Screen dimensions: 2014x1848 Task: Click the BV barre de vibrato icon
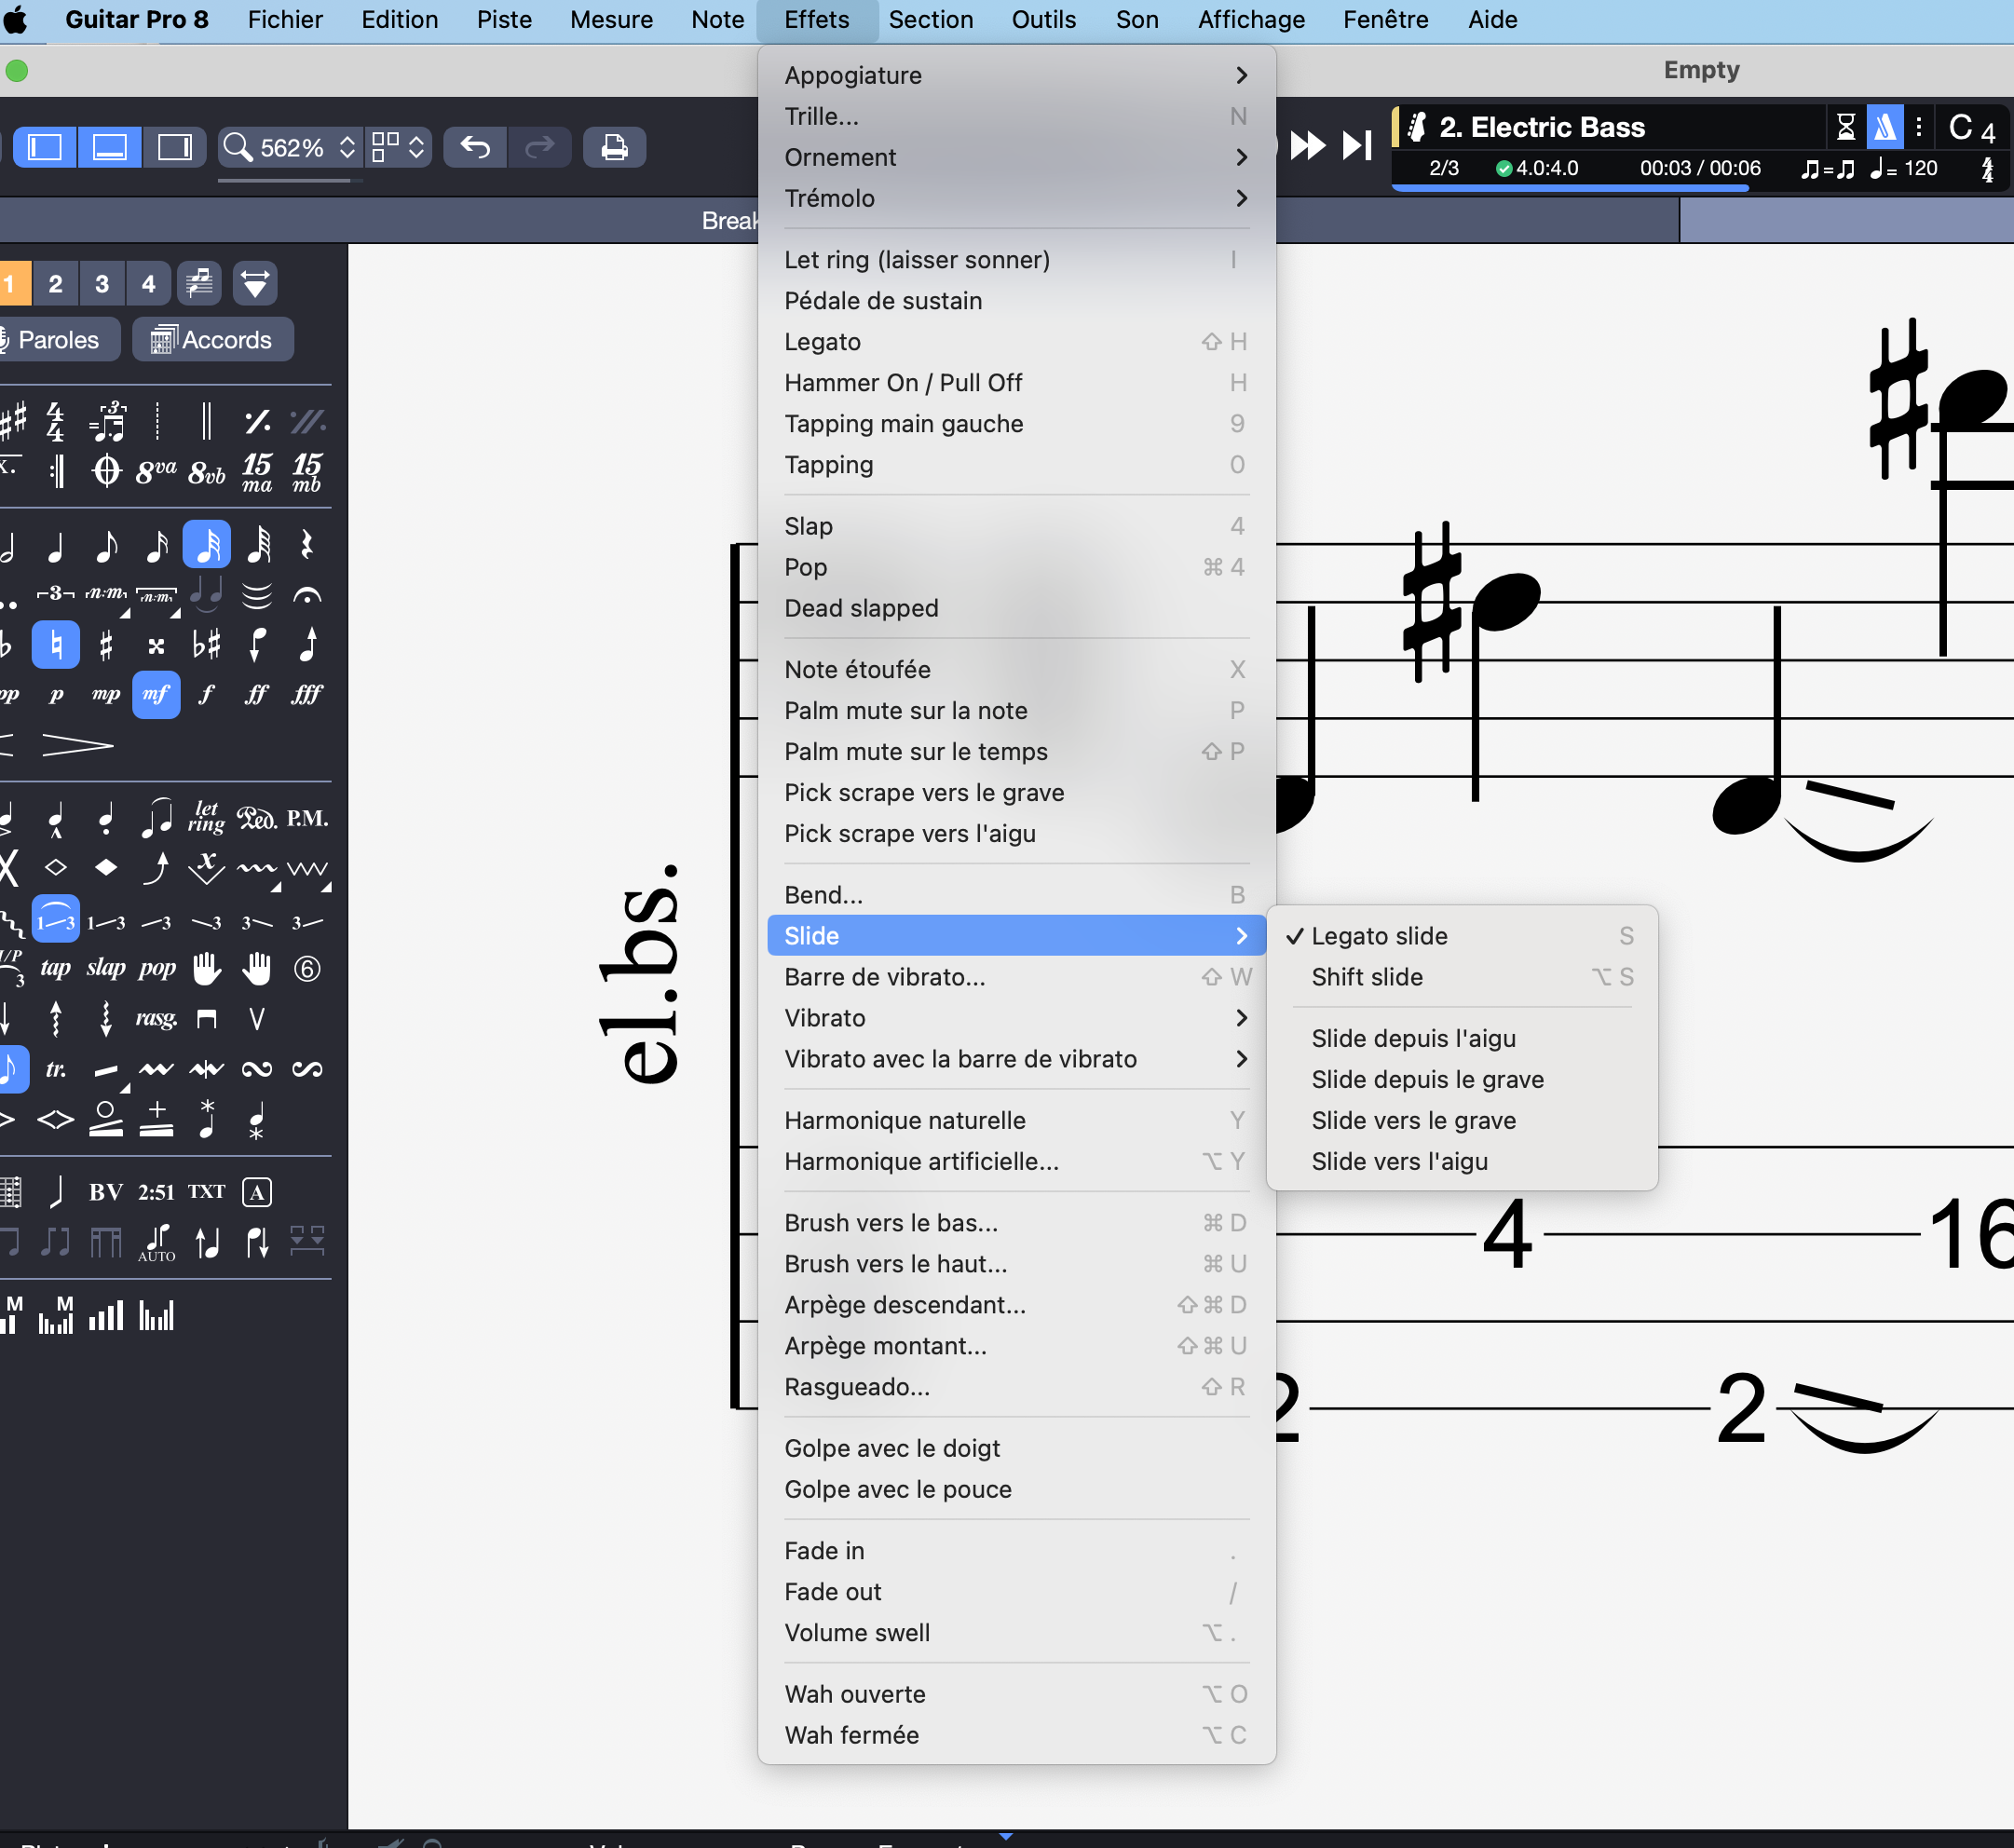pos(106,1192)
